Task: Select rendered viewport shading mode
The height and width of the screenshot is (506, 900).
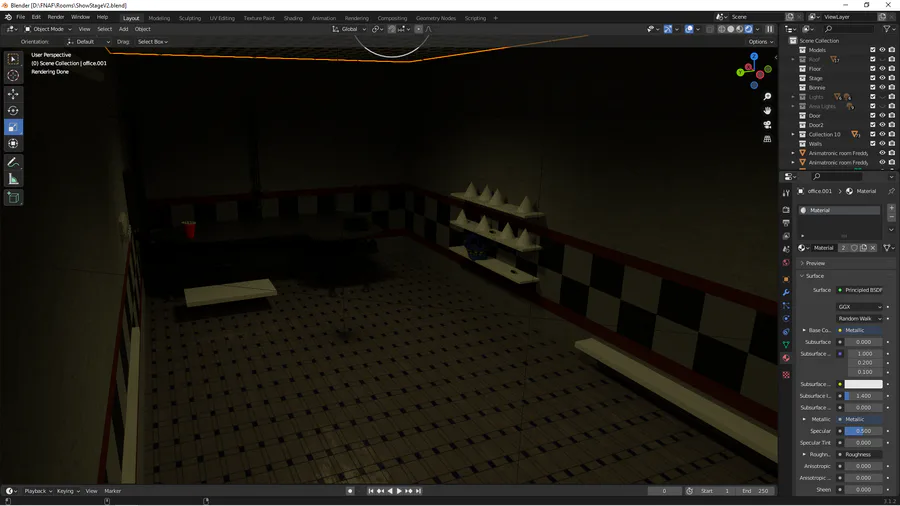Action: (748, 29)
